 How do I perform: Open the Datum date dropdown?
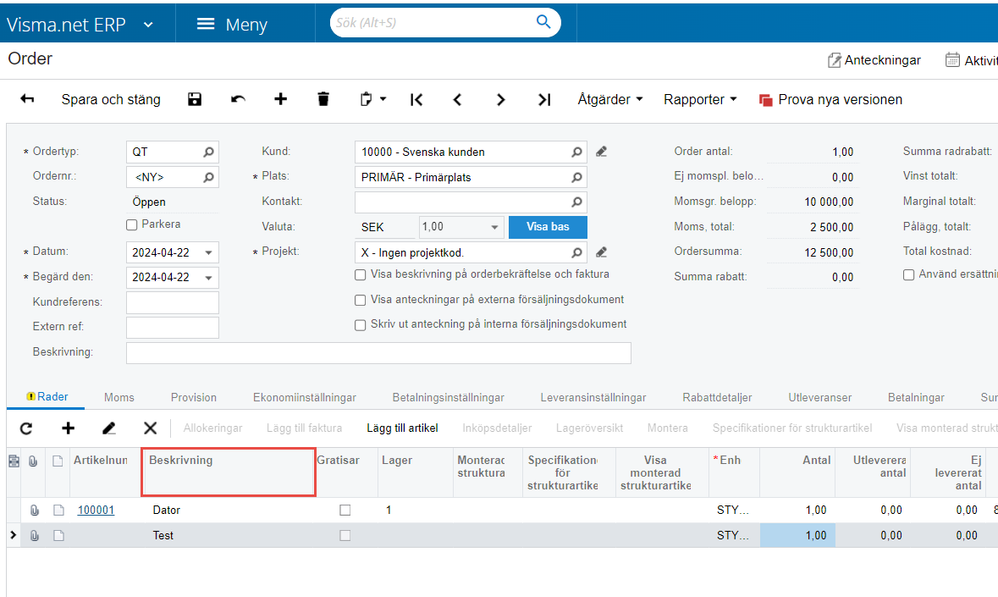(209, 253)
